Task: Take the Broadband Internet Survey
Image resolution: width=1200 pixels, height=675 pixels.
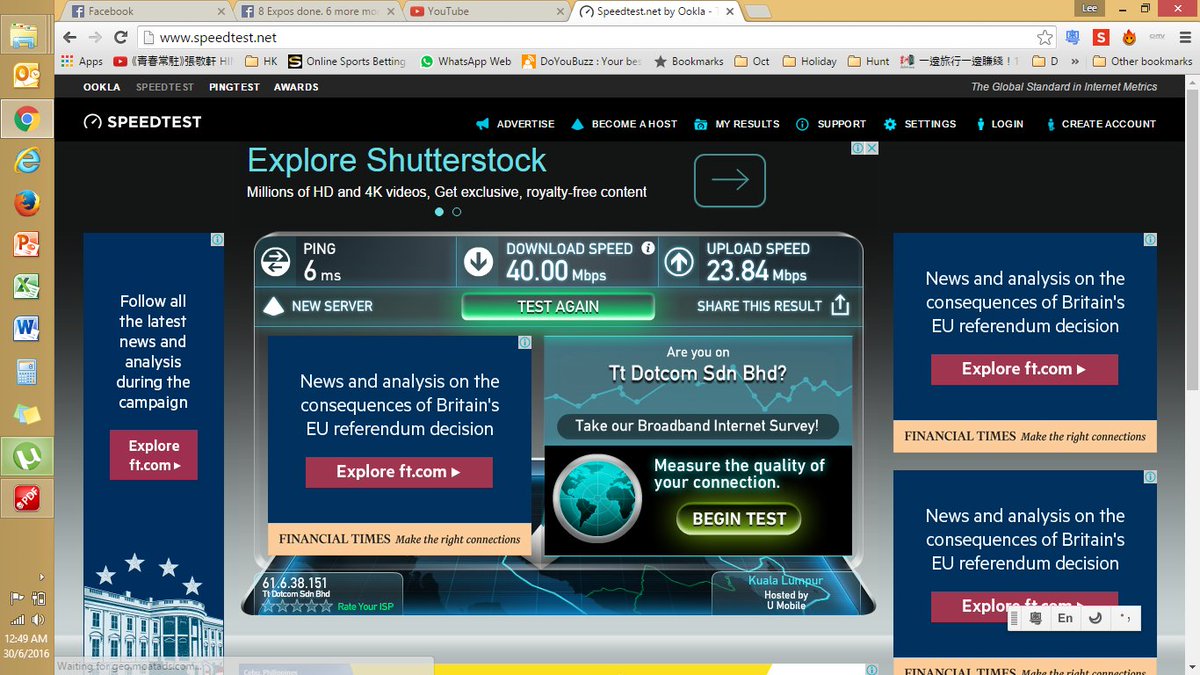Action: tap(697, 426)
